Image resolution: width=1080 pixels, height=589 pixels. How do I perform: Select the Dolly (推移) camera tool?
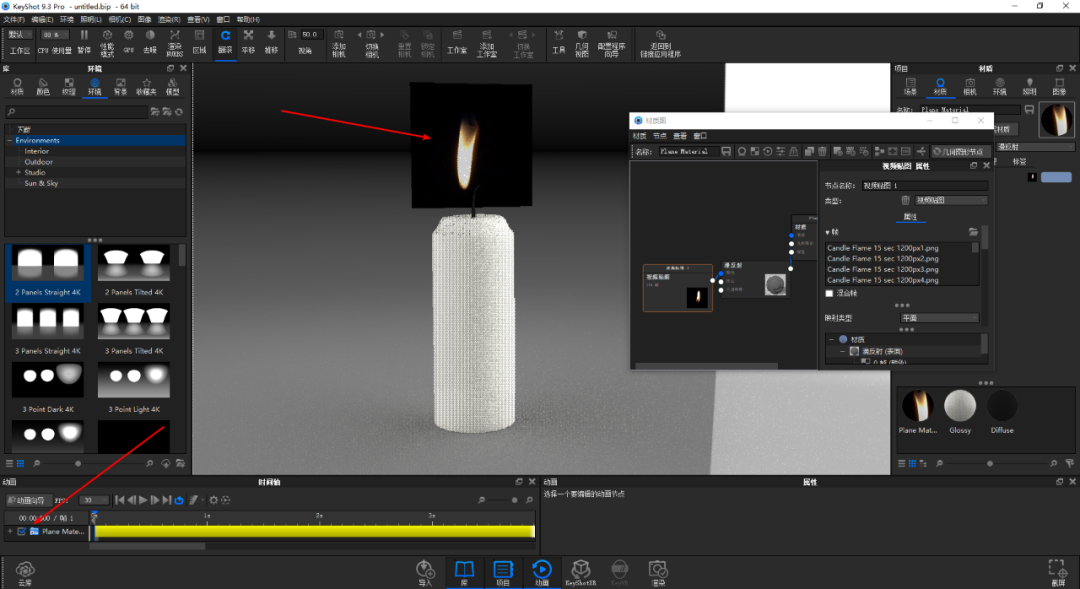click(271, 41)
